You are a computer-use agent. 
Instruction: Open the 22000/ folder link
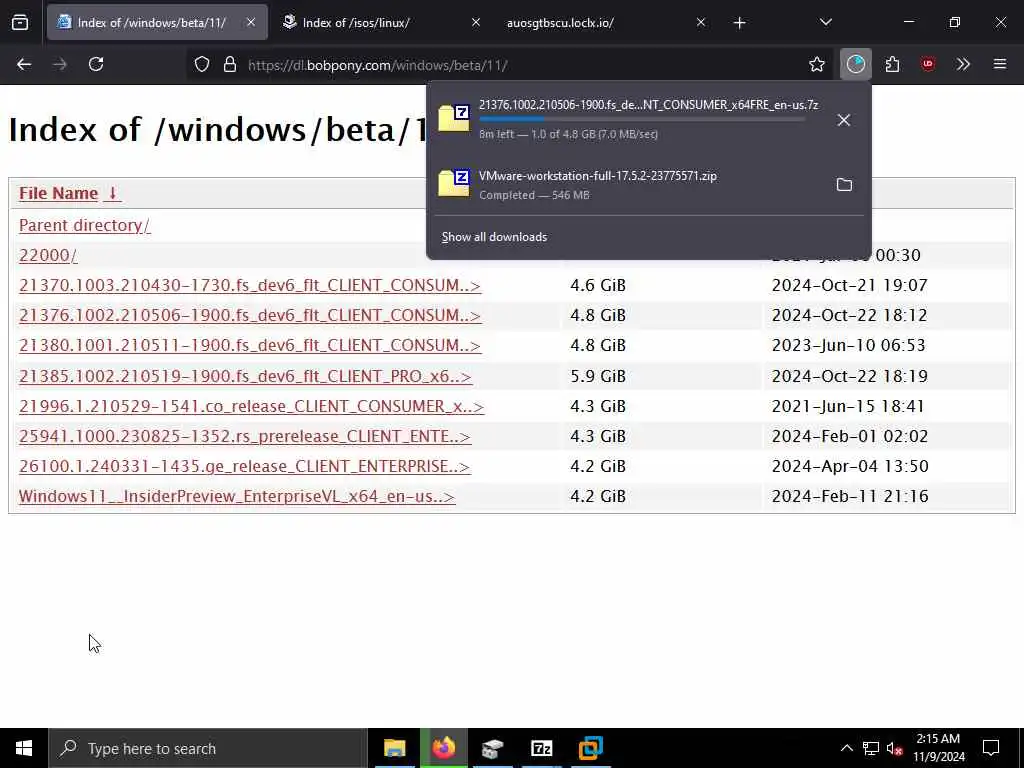click(x=48, y=255)
